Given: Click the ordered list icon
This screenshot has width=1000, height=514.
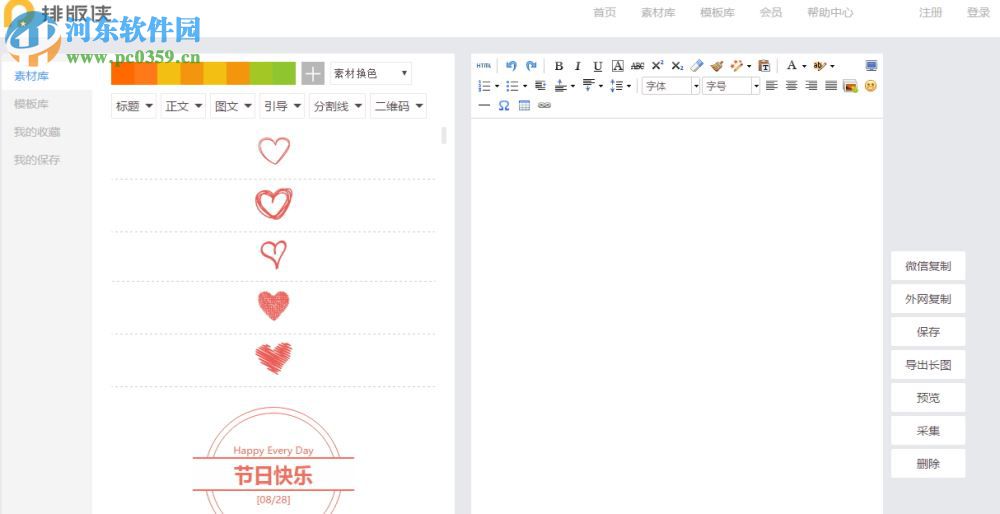Looking at the screenshot, I should pyautogui.click(x=485, y=85).
